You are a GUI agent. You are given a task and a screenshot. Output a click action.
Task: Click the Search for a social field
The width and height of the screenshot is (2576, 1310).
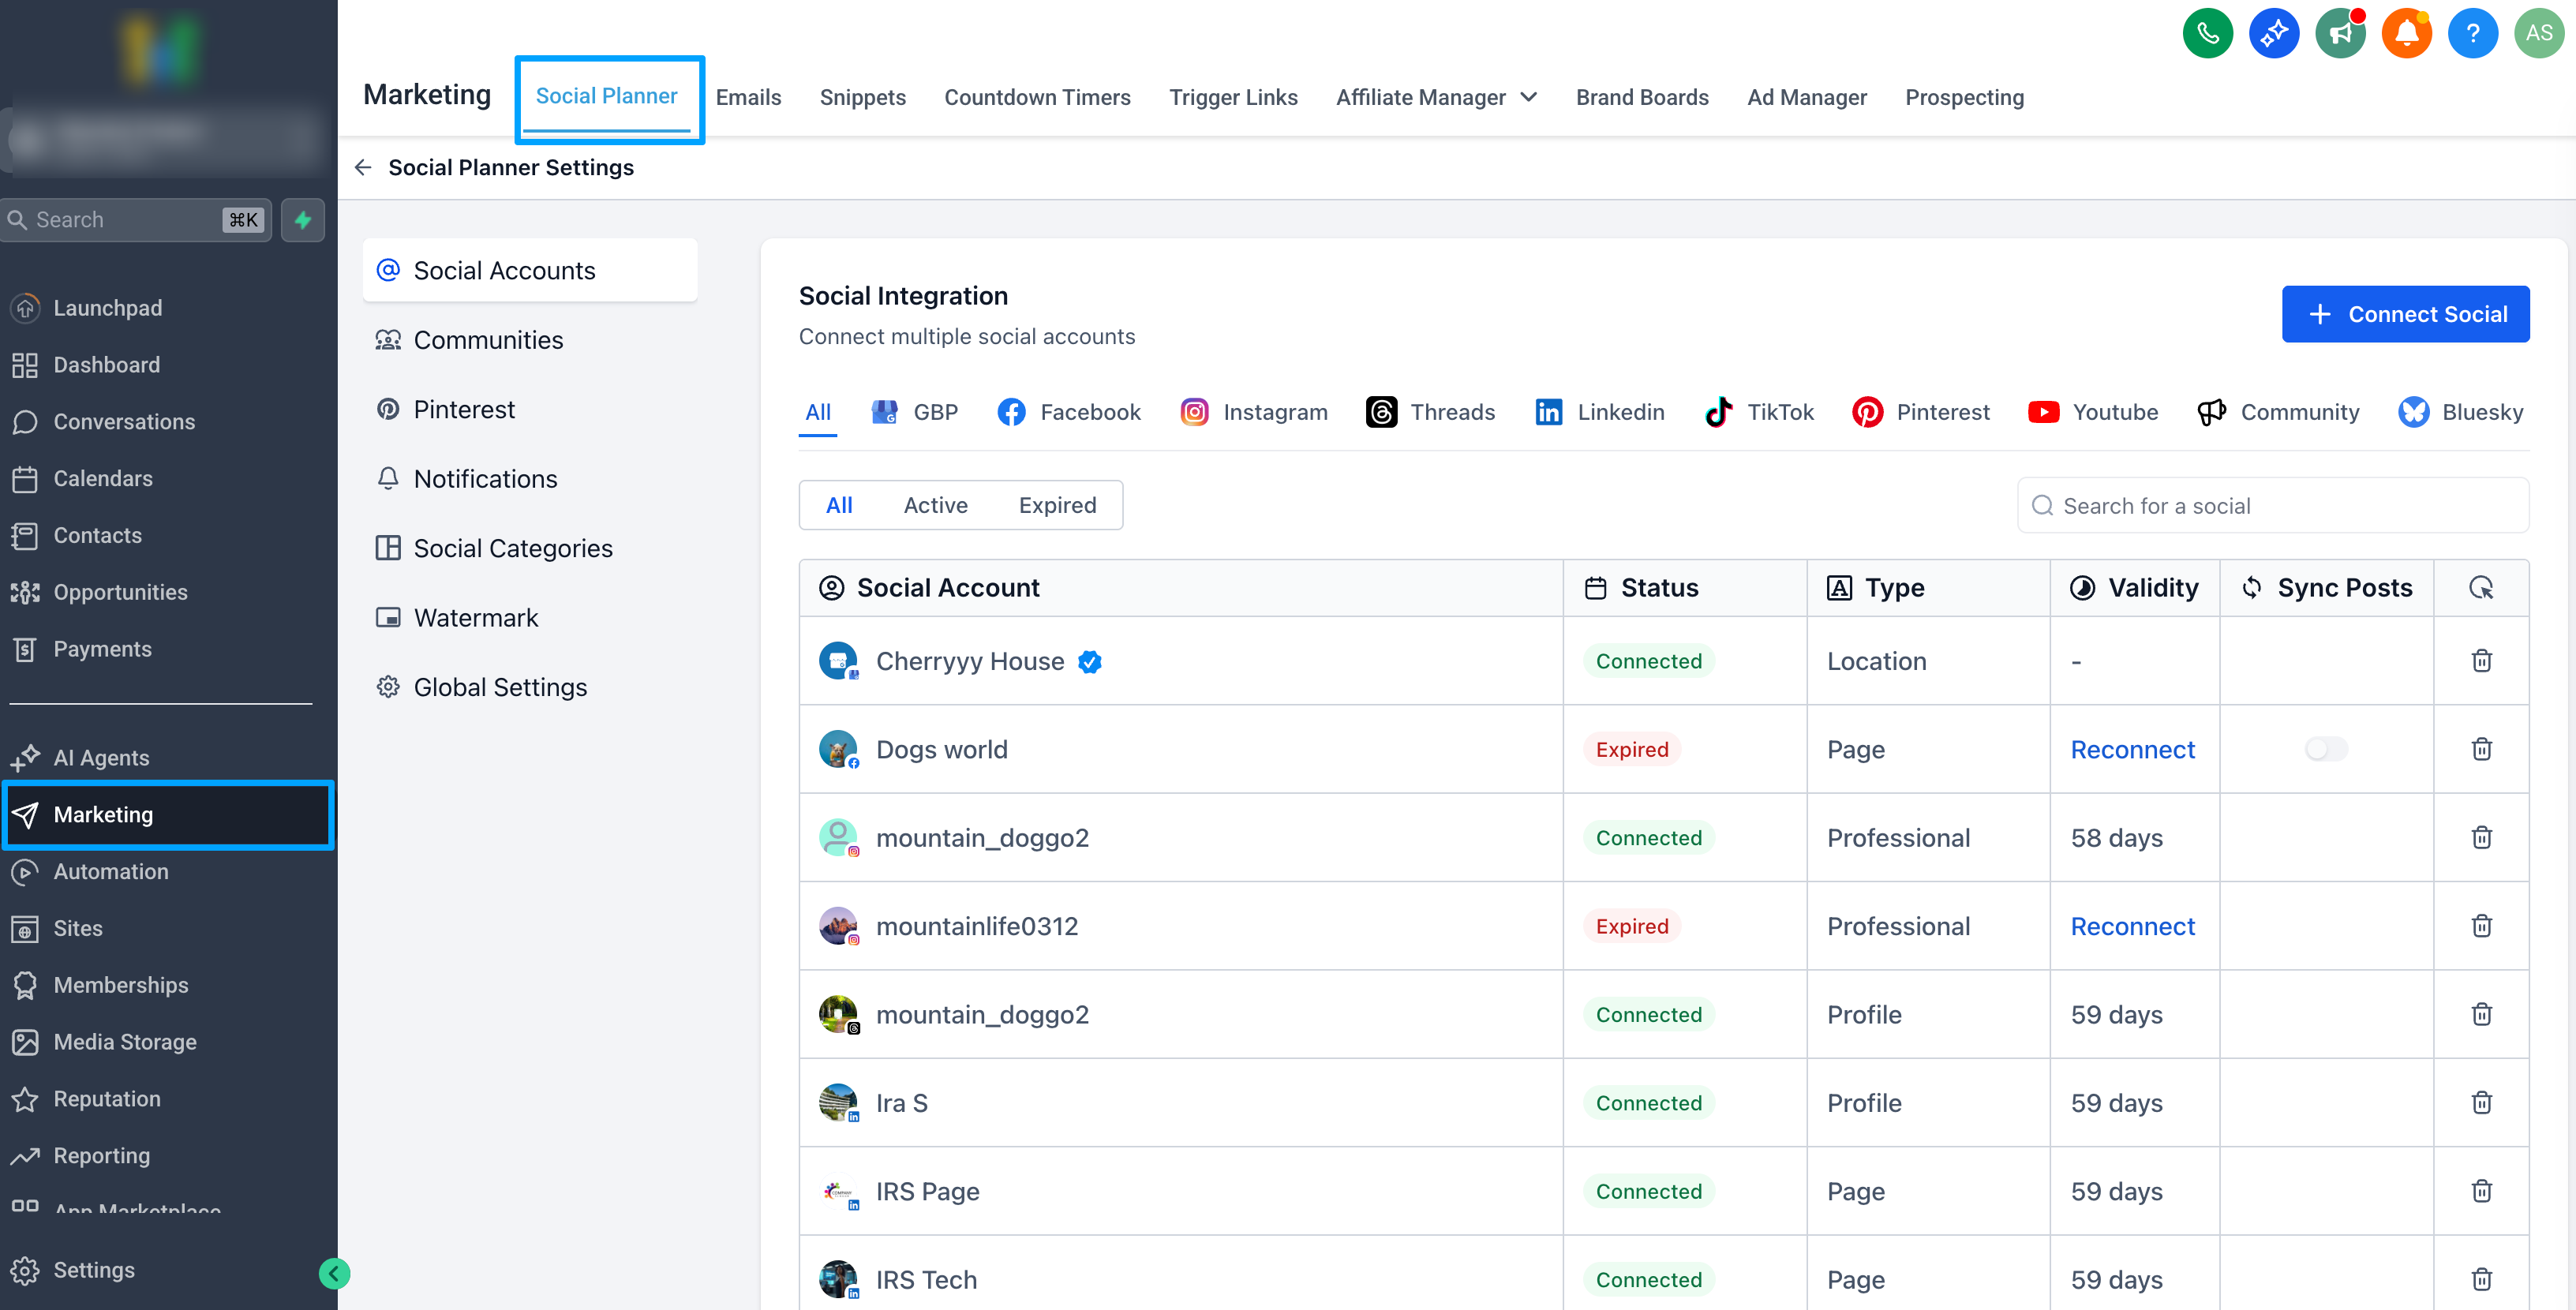(x=2272, y=506)
